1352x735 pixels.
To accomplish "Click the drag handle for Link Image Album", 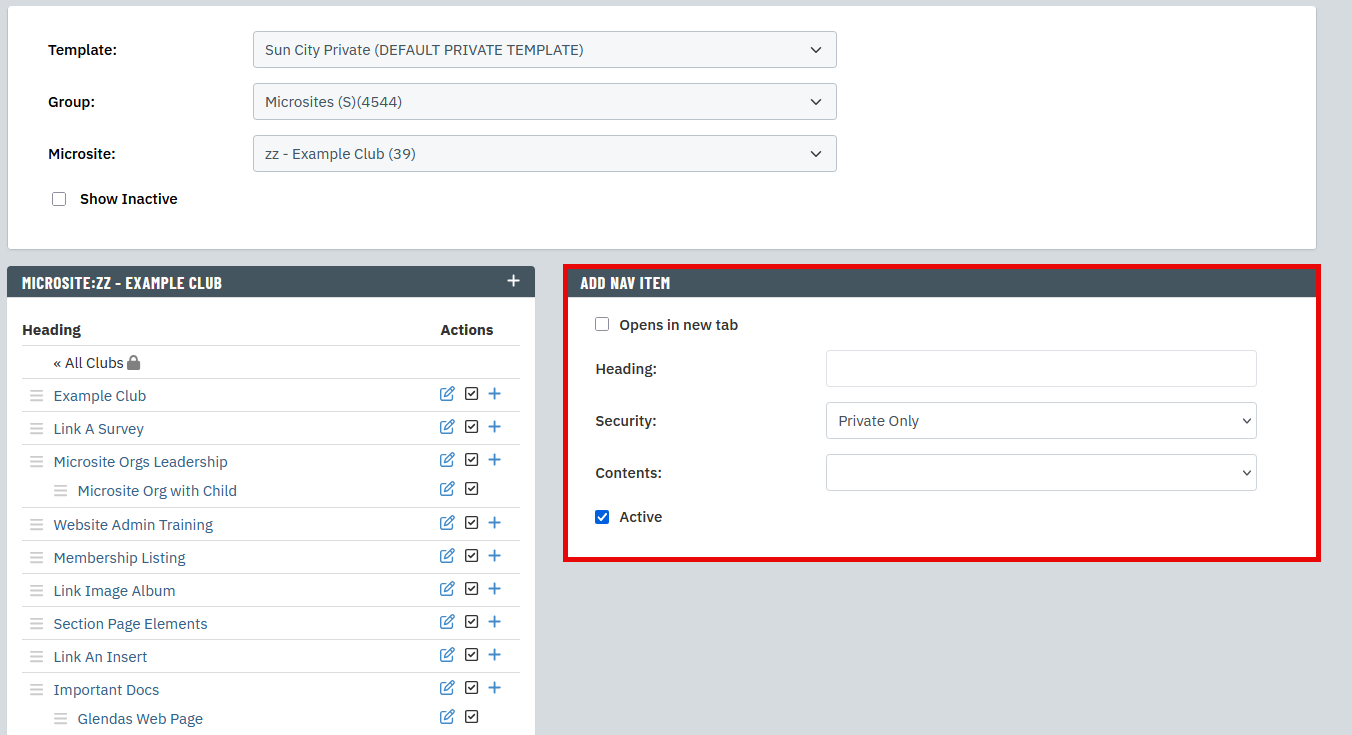I will 37,591.
